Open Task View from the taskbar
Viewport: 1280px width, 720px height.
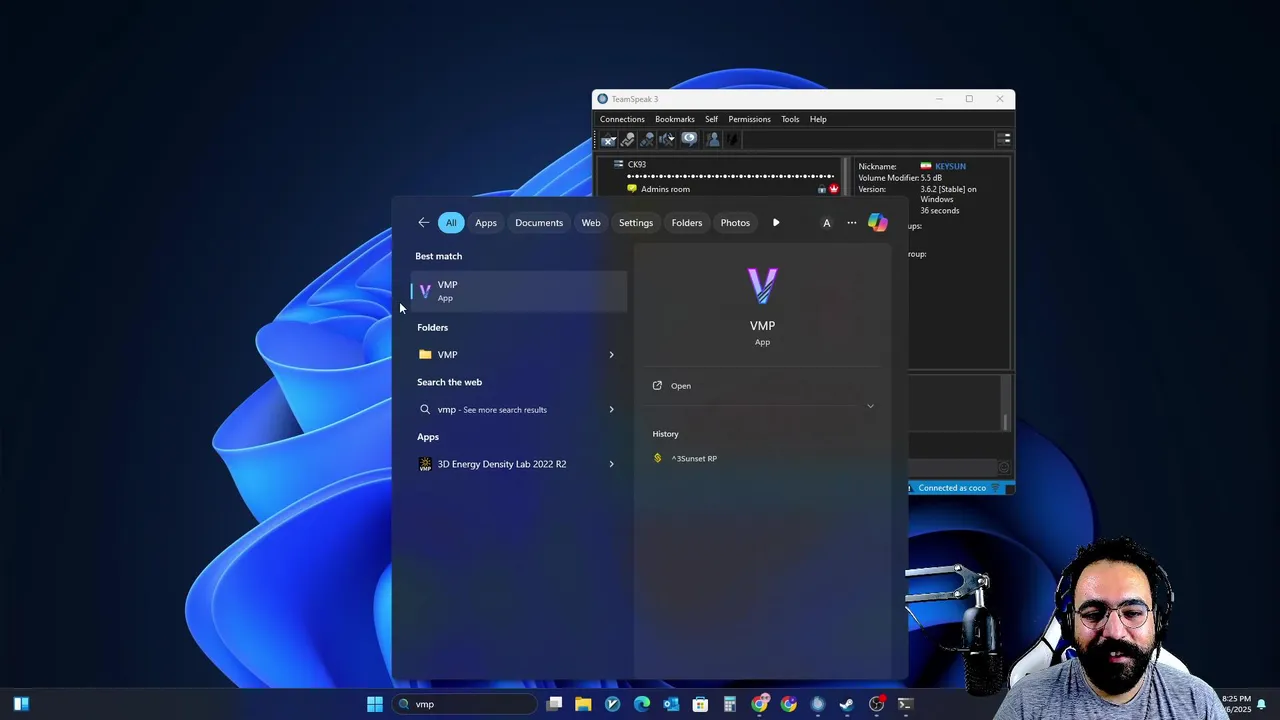tap(554, 704)
